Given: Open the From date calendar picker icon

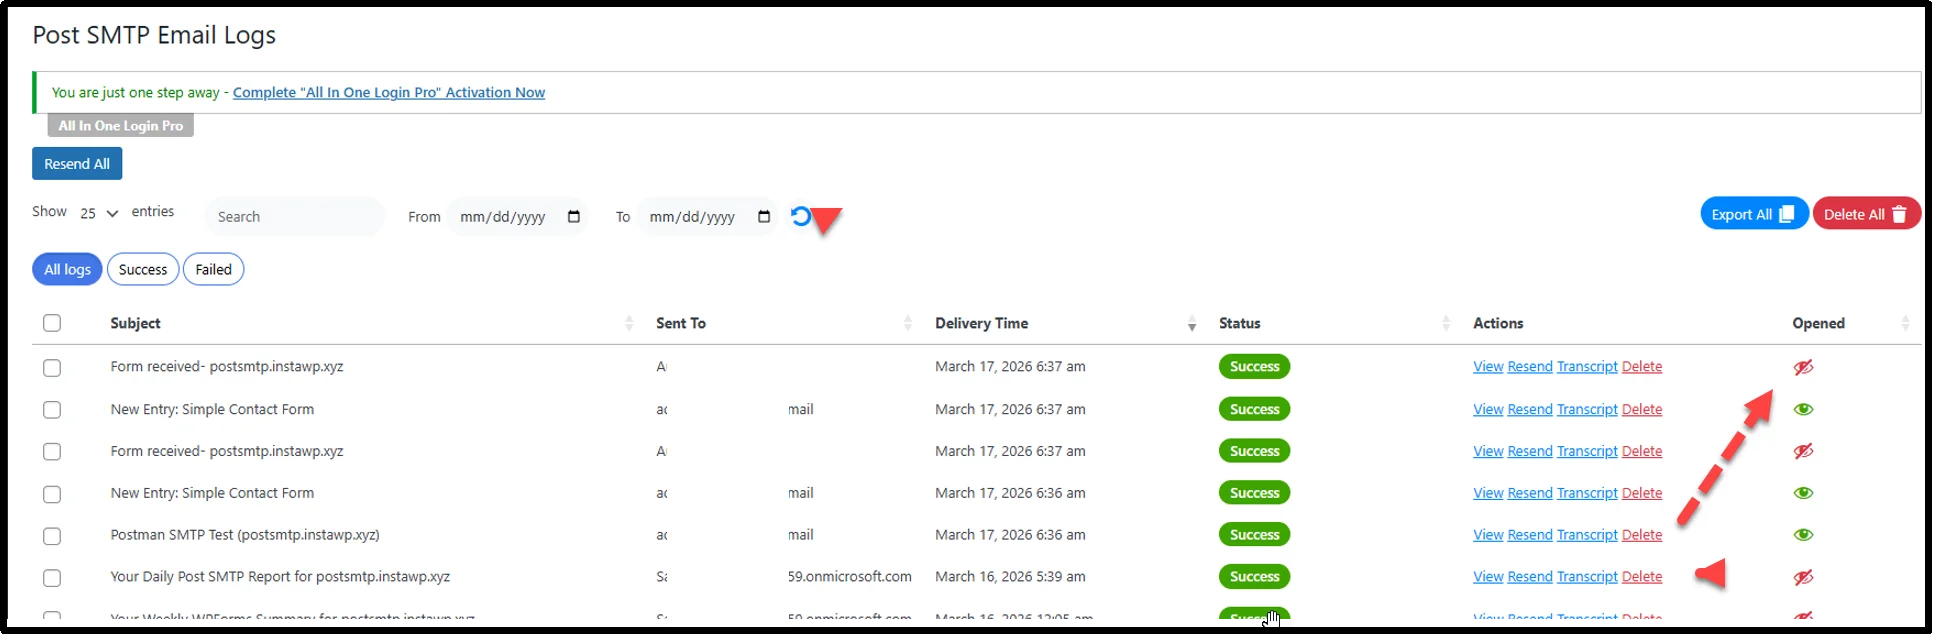Looking at the screenshot, I should click(574, 217).
